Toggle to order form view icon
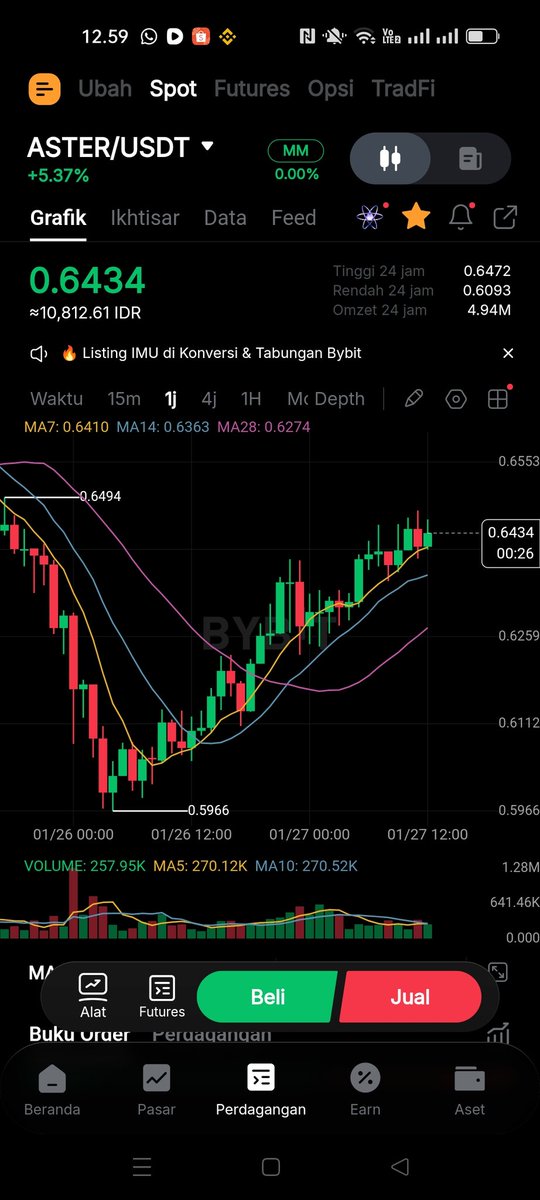This screenshot has height=1200, width=540. tap(470, 159)
